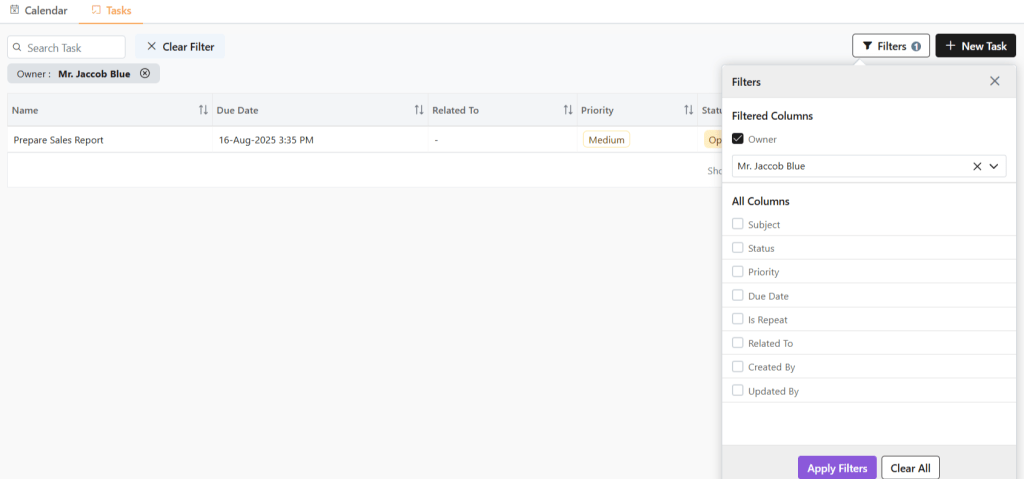Screen dimensions: 1024x479
Task: Select the Tasks tab
Action: click(110, 11)
